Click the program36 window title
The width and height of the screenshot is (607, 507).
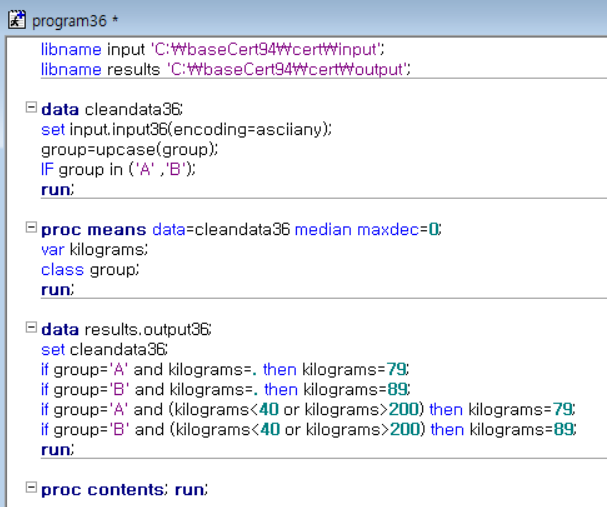75,21
